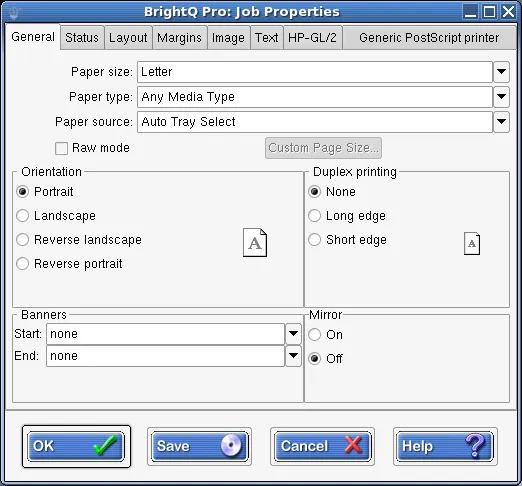Open the Margins tab

point(179,38)
